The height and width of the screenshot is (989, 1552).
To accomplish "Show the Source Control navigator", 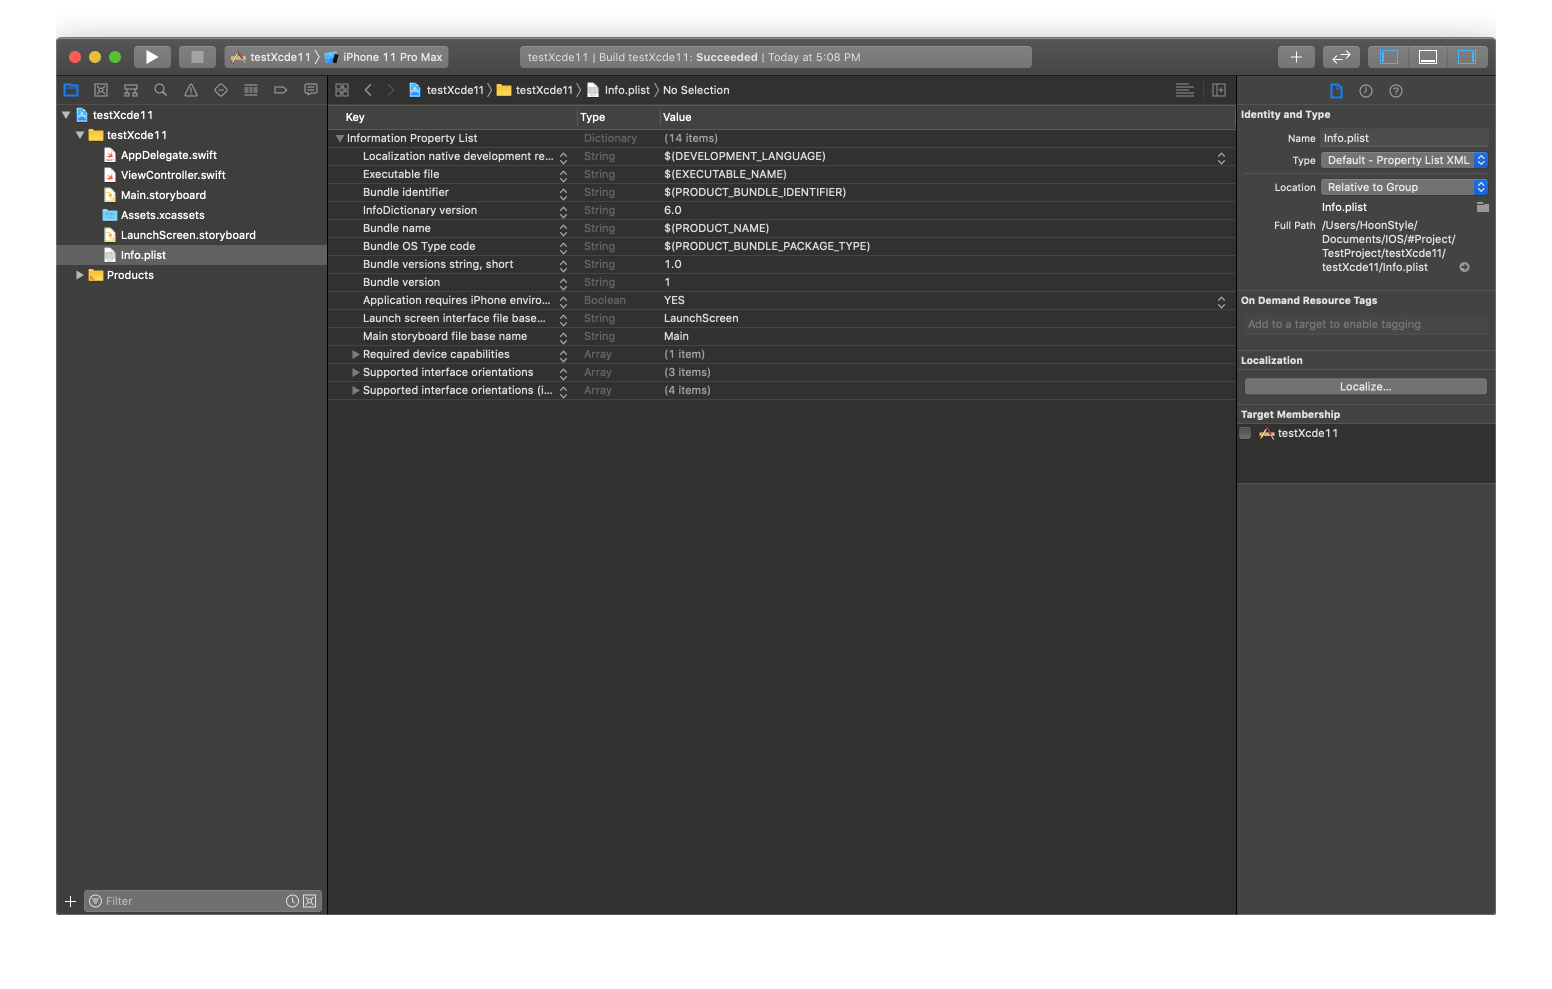I will coord(101,90).
